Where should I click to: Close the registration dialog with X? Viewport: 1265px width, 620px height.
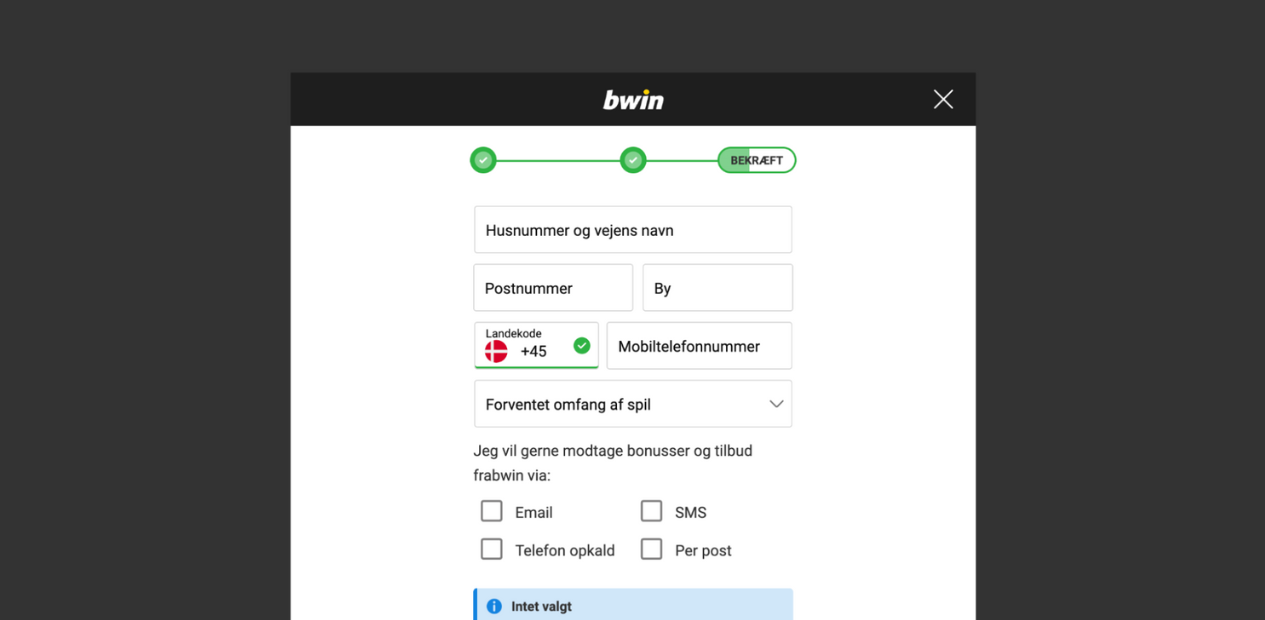coord(943,99)
